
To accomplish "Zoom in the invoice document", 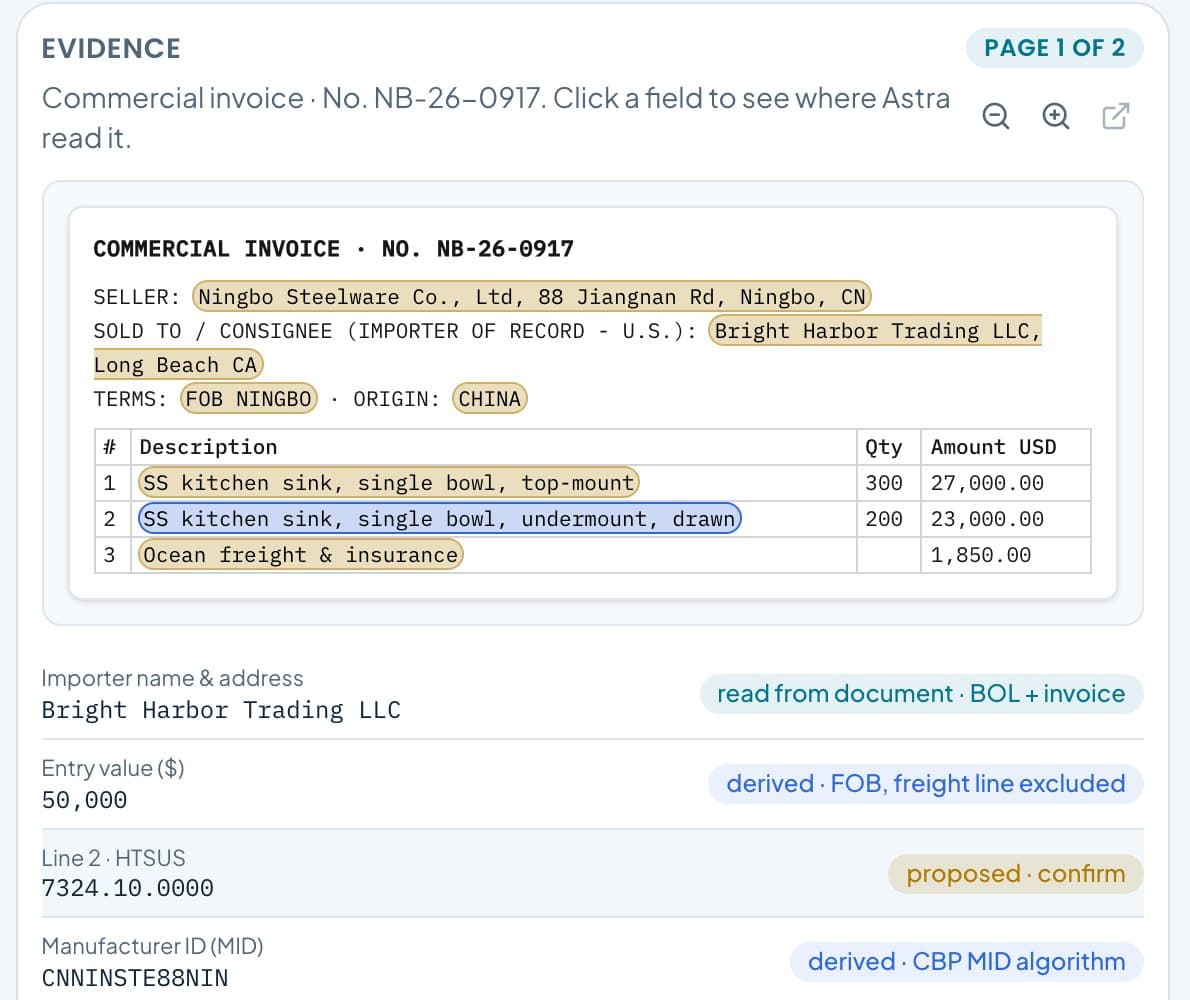I will [x=1056, y=116].
